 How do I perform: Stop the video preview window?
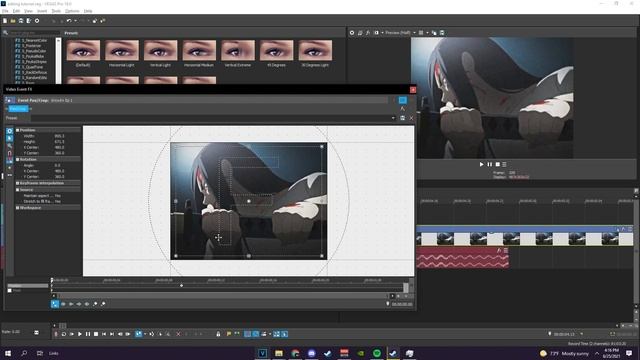tap(498, 164)
